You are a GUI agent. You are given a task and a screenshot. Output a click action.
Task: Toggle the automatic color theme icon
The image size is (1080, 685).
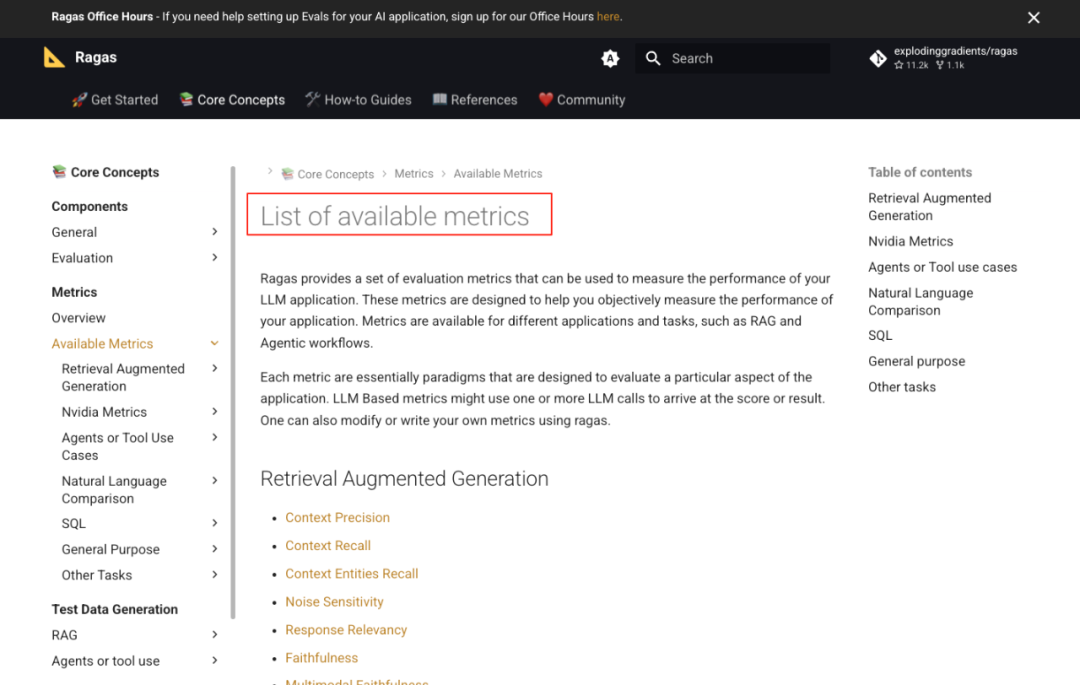point(610,59)
